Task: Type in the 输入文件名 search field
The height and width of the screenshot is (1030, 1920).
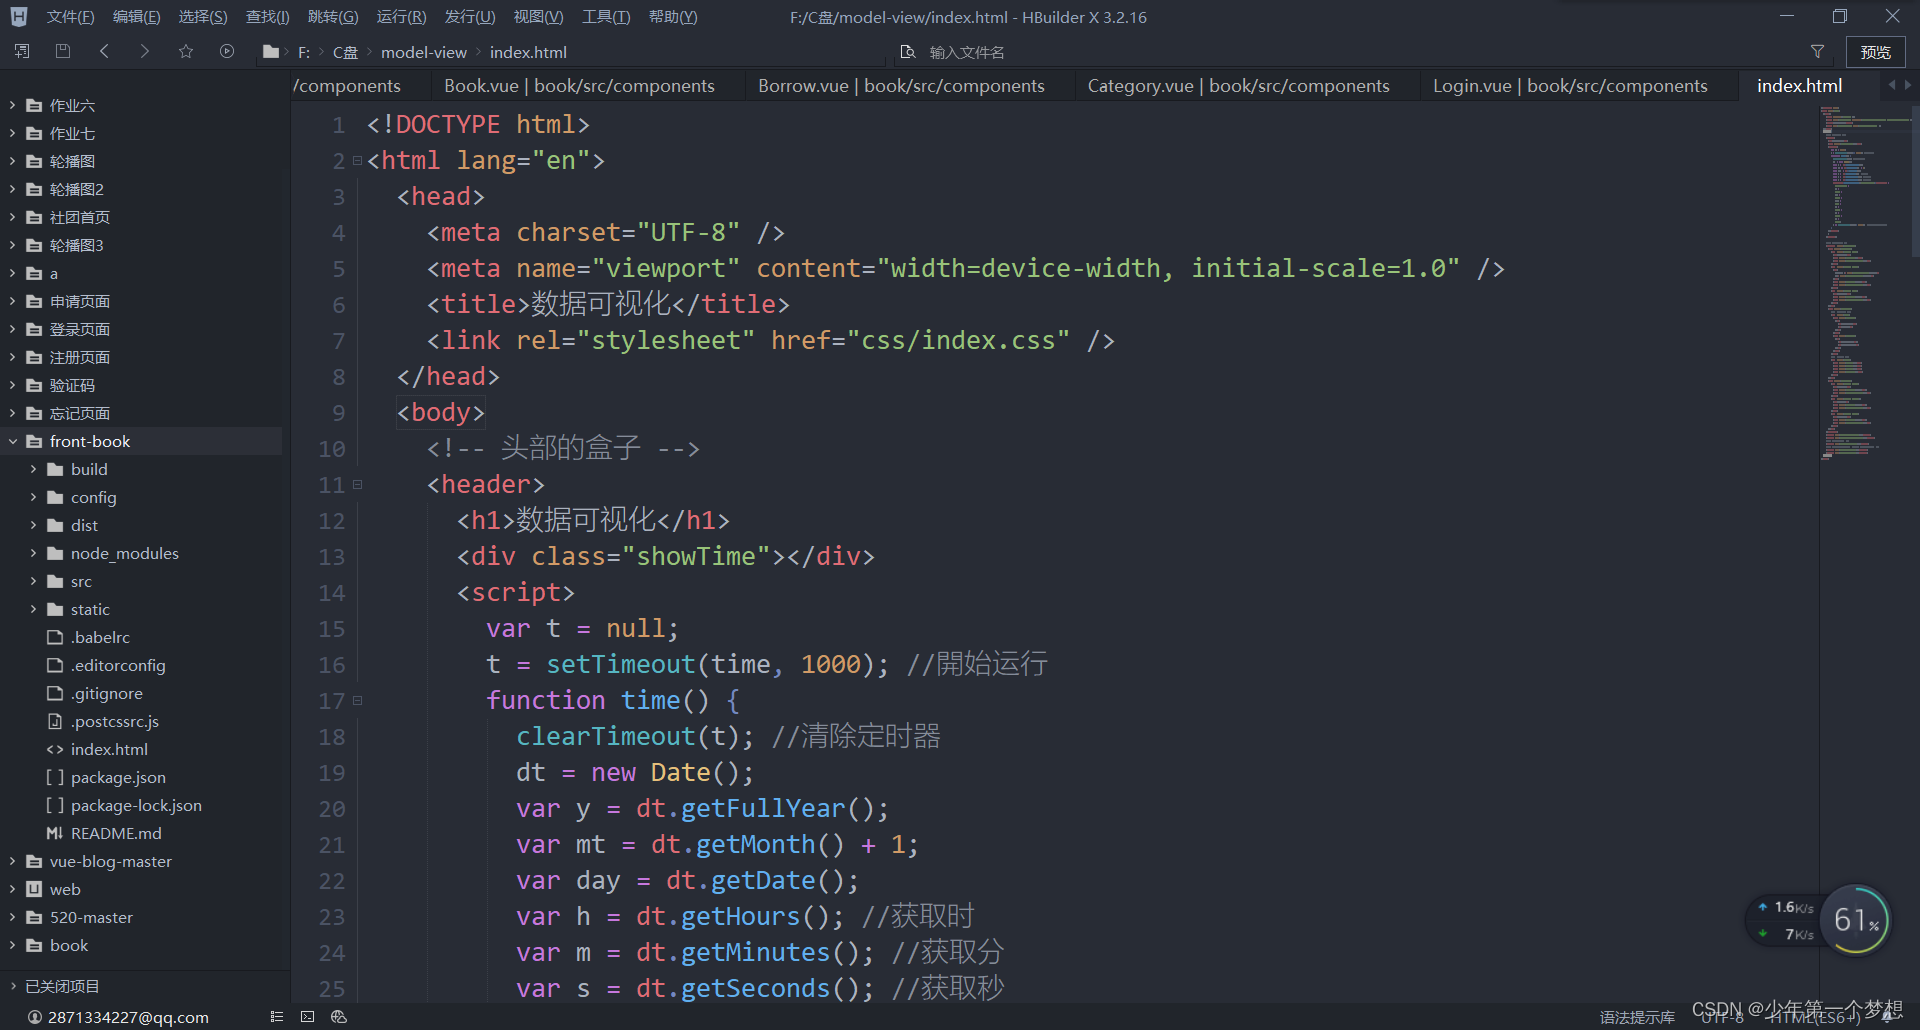Action: click(x=1350, y=52)
